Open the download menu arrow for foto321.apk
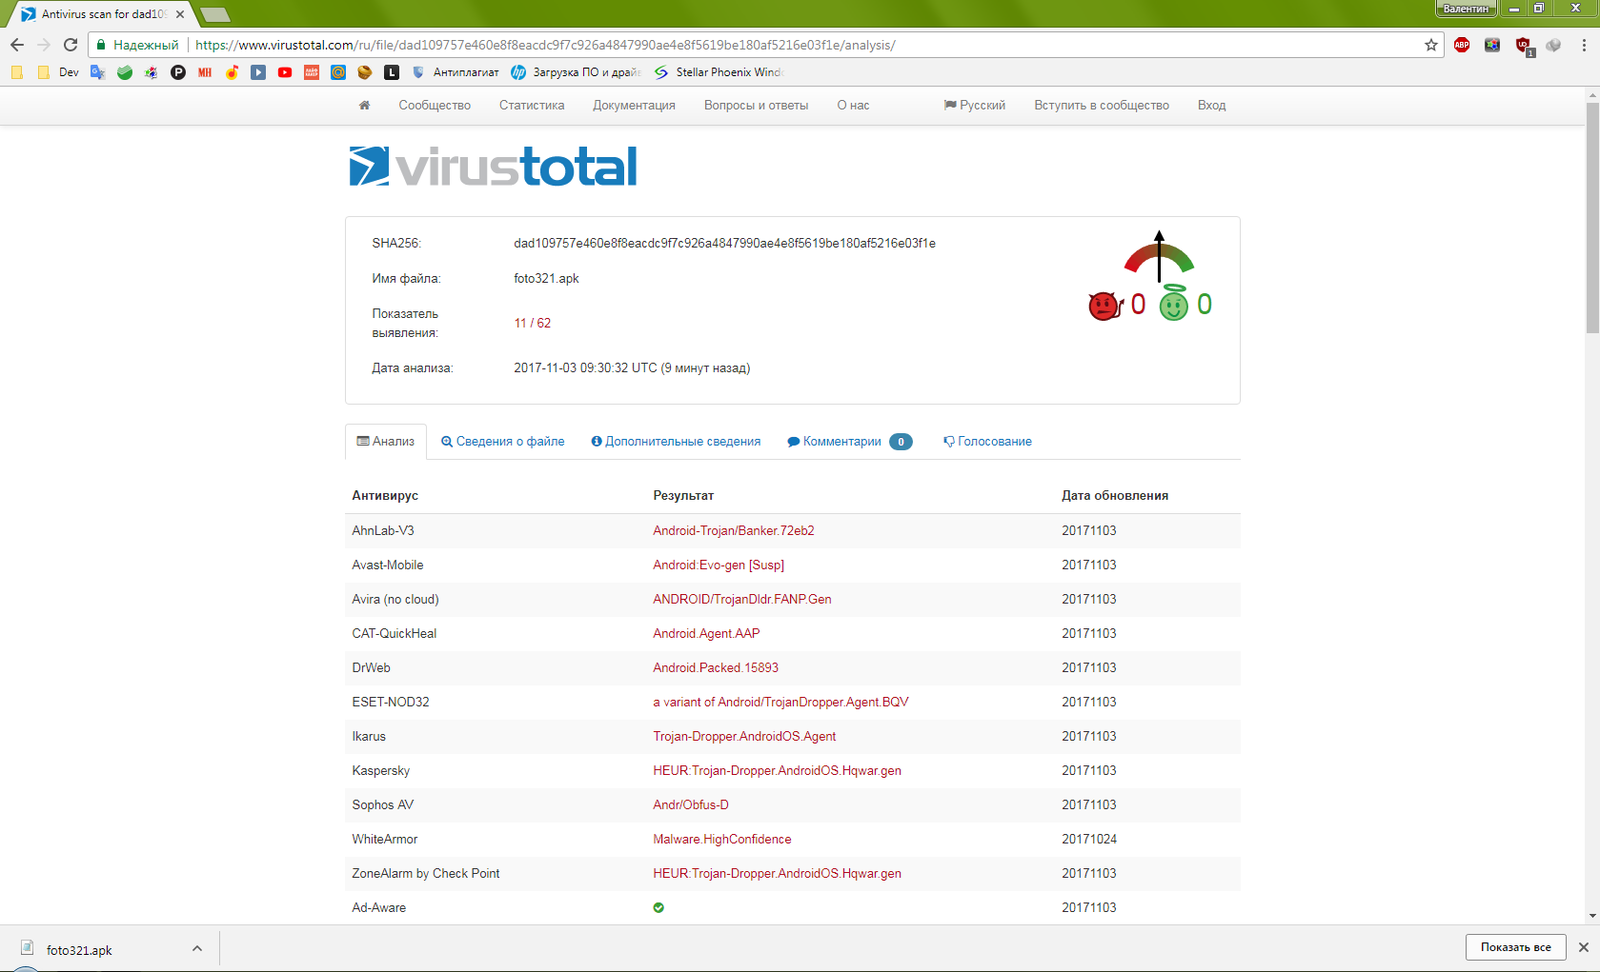Screen dimensions: 1600x972 pyautogui.click(x=197, y=949)
